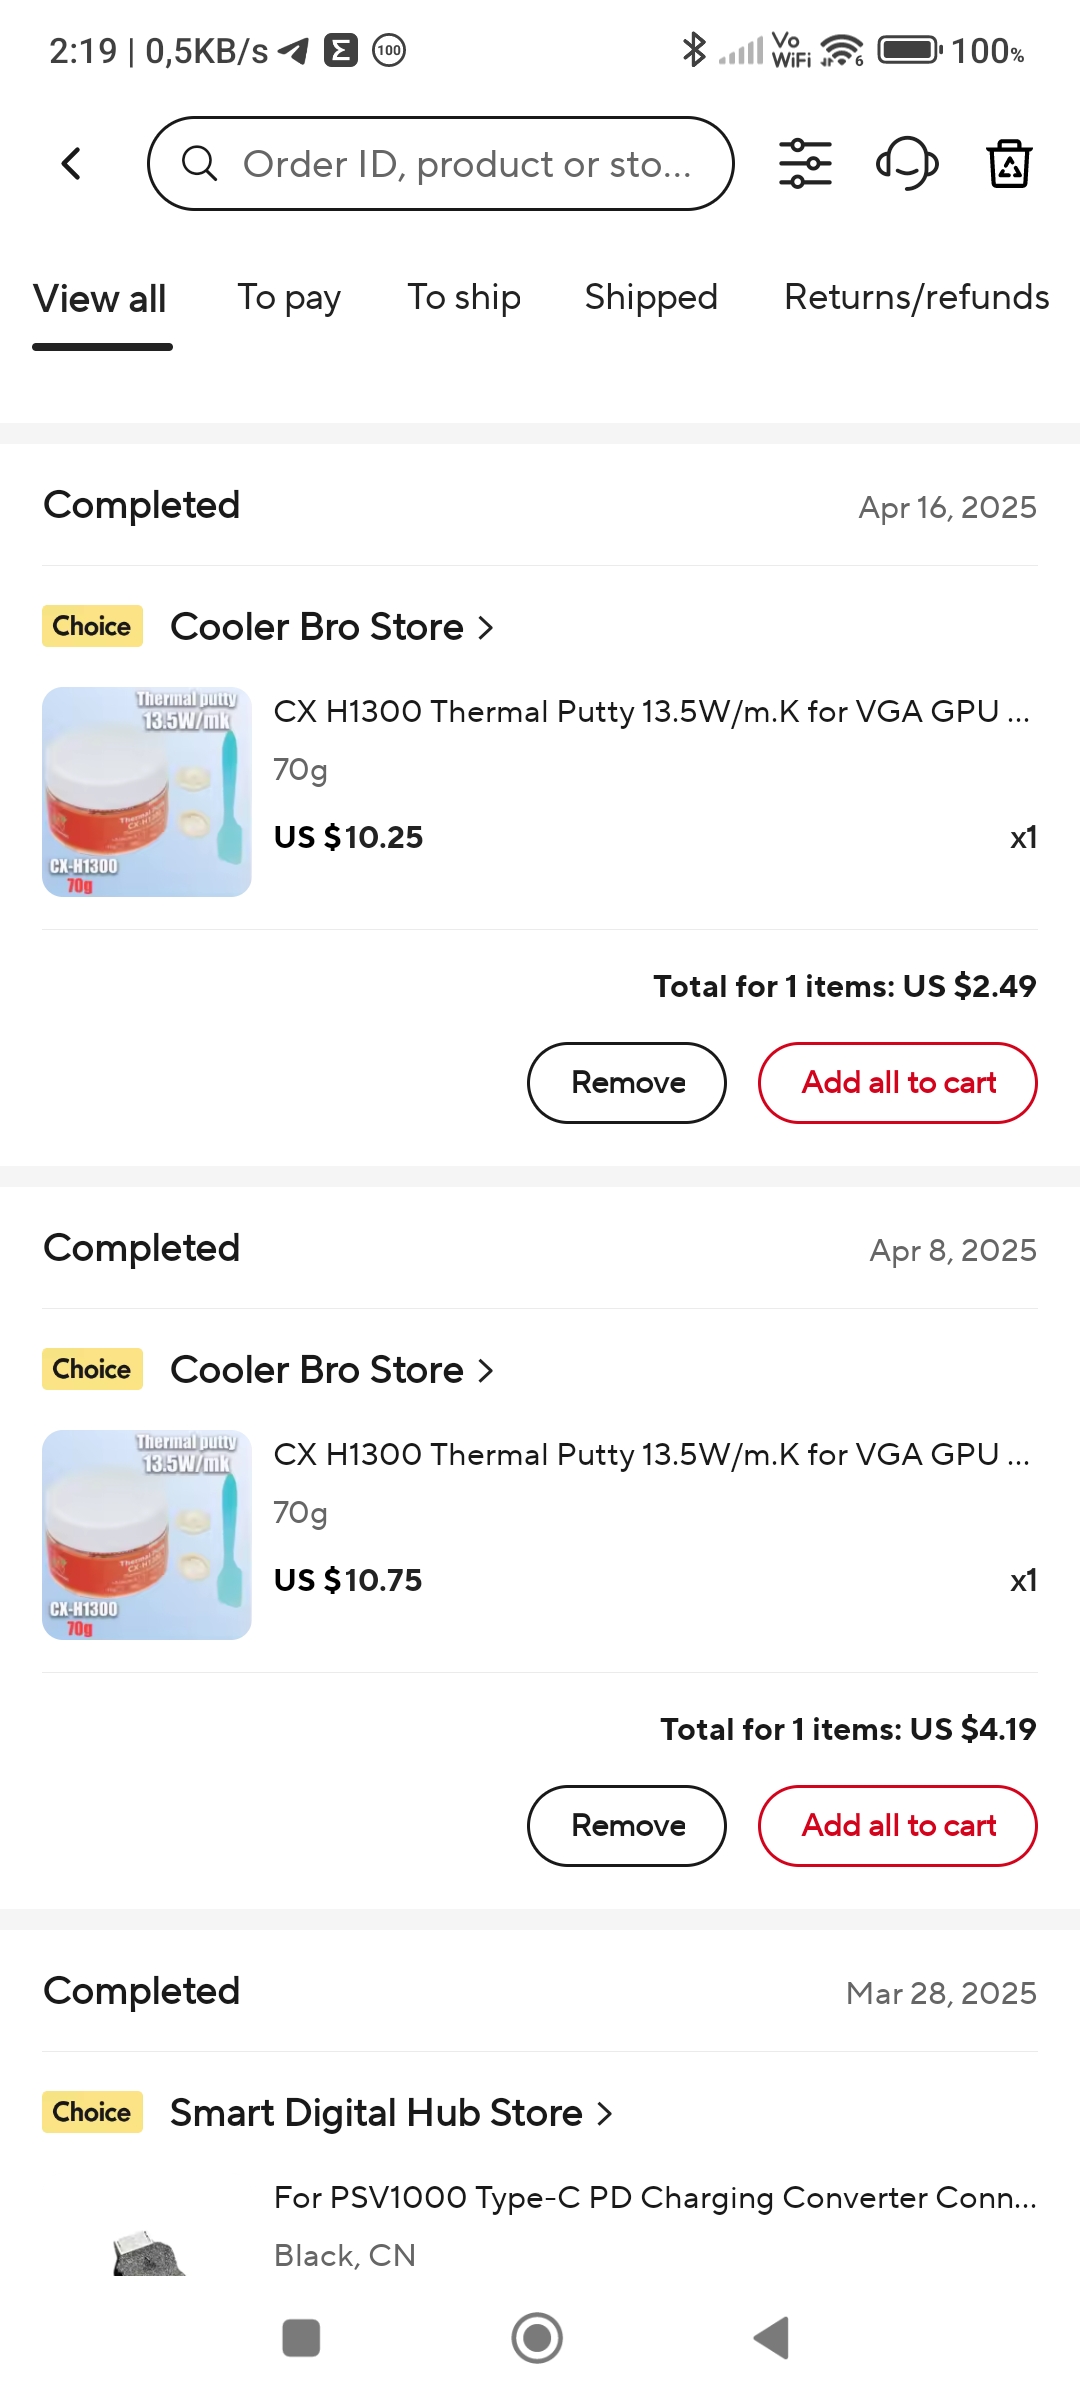Focus the Order ID search field
The width and height of the screenshot is (1080, 2400).
pos(466,163)
